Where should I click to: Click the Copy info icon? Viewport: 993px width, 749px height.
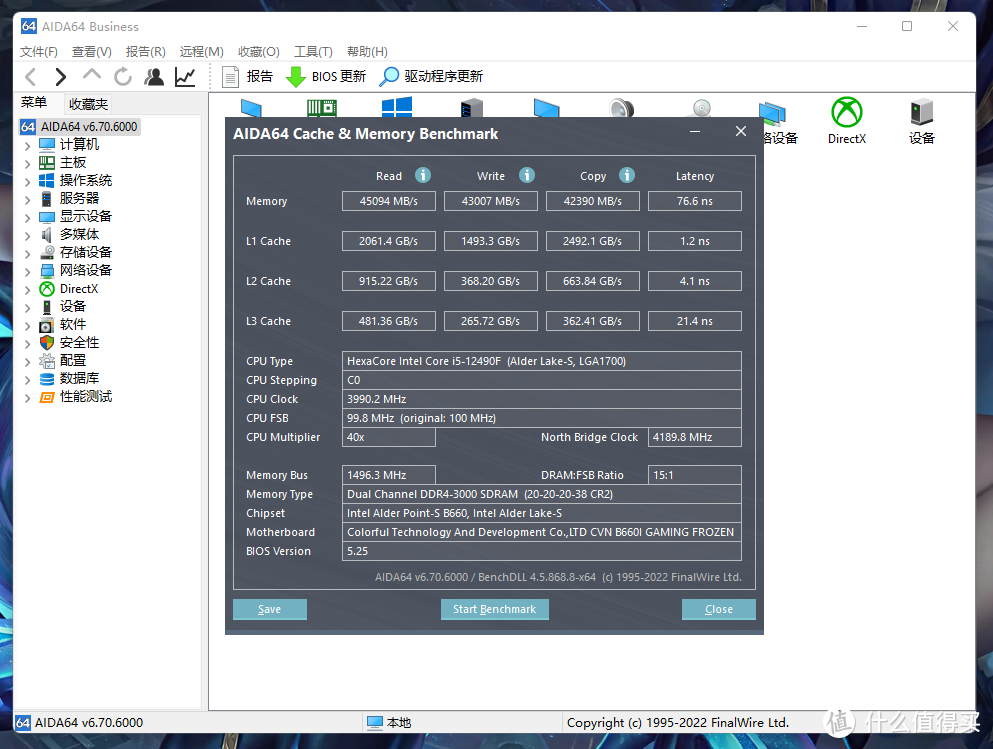(627, 175)
